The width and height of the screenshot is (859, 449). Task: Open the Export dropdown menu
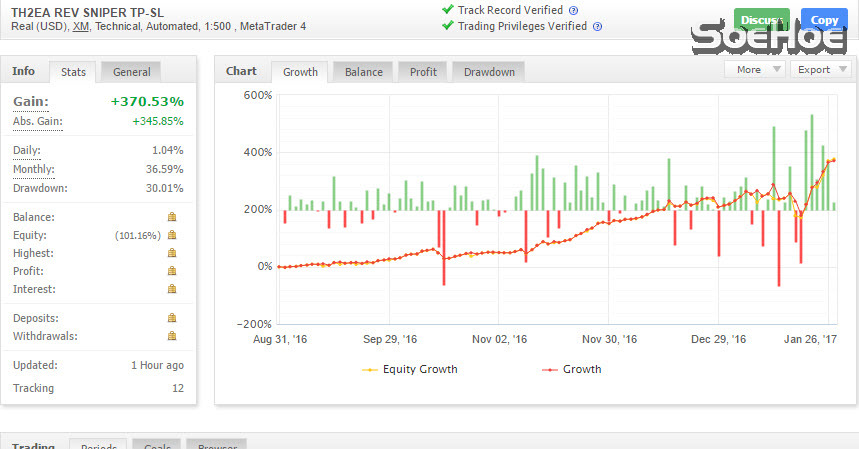pos(819,70)
